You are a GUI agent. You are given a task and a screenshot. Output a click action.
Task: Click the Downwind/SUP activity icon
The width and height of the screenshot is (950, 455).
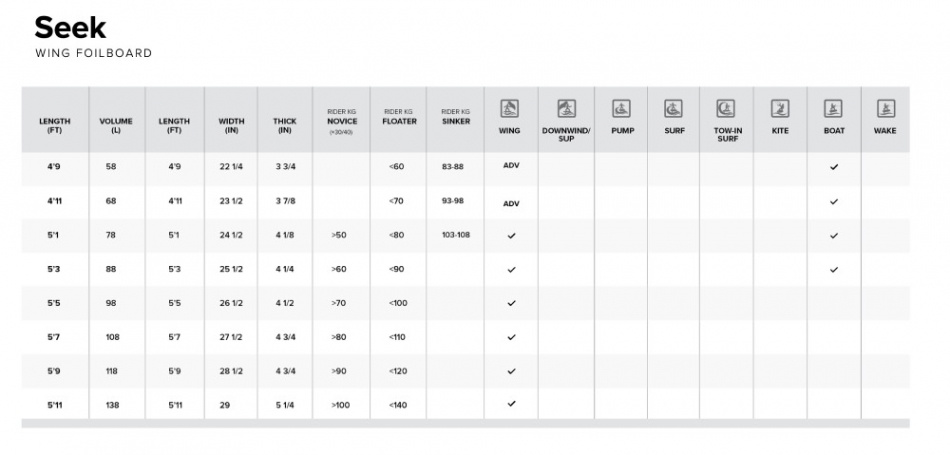click(566, 109)
